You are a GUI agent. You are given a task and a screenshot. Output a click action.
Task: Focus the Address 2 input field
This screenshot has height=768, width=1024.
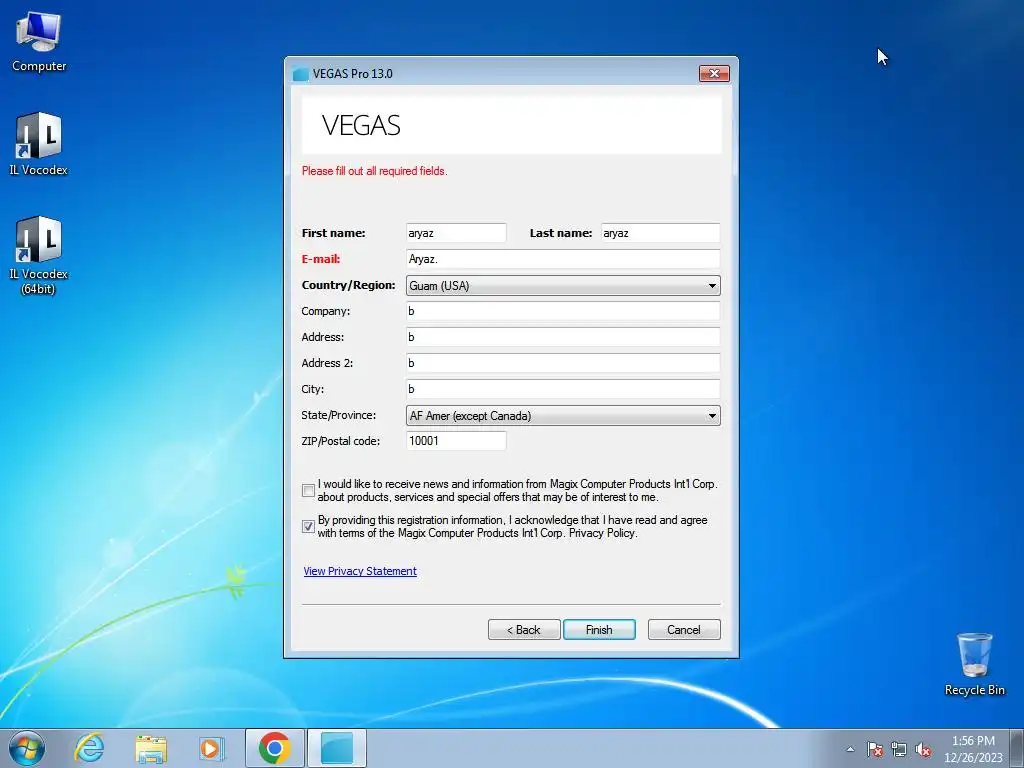563,363
